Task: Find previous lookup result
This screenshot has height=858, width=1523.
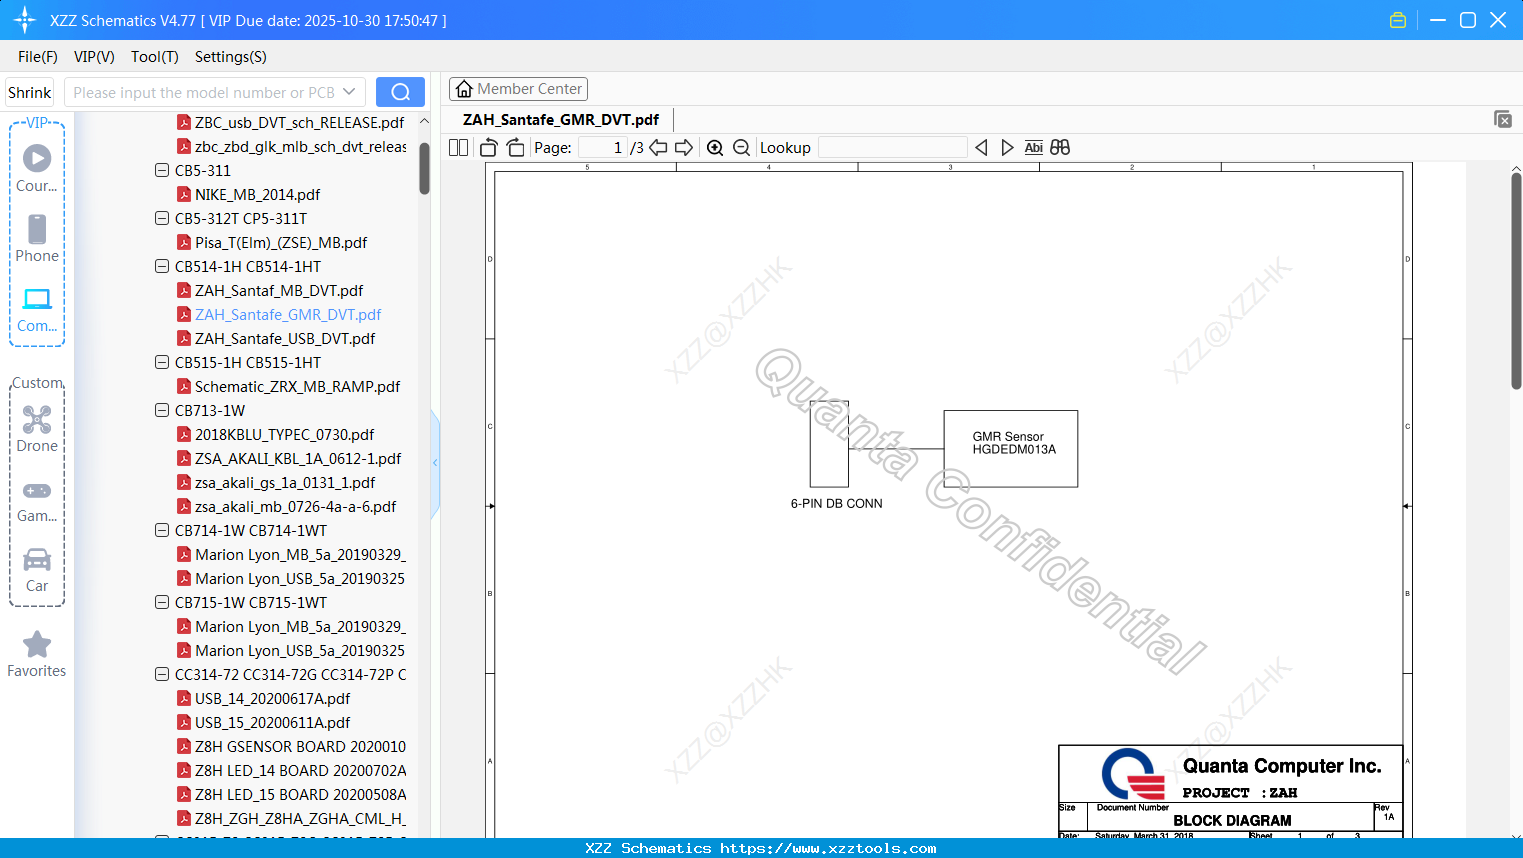Action: [981, 148]
